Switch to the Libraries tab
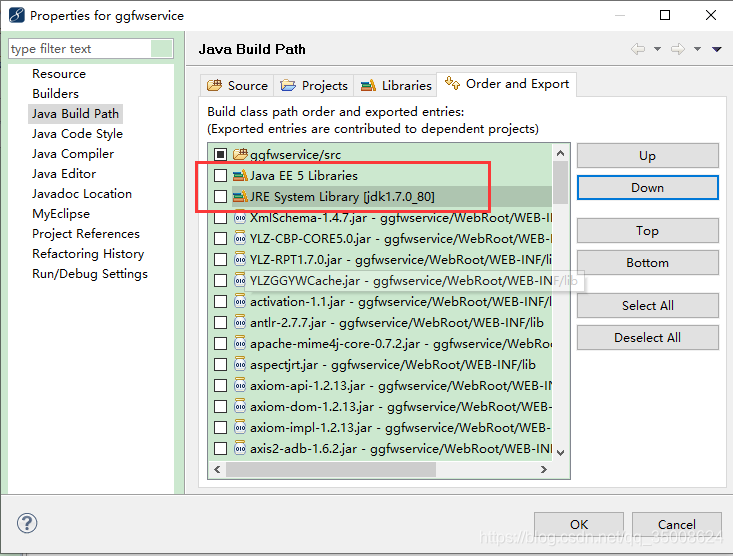The image size is (733, 556). pos(395,86)
